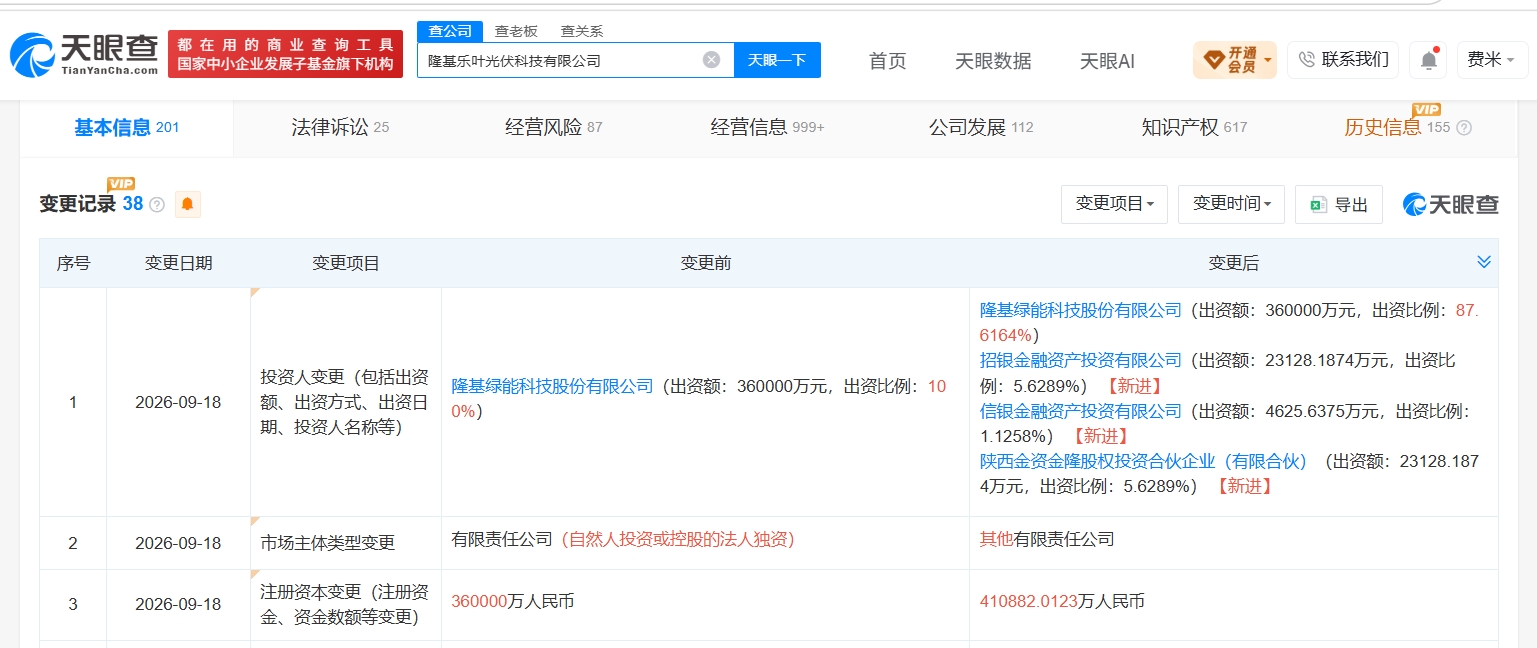Click the 投资人变更 item cell

tap(344, 402)
